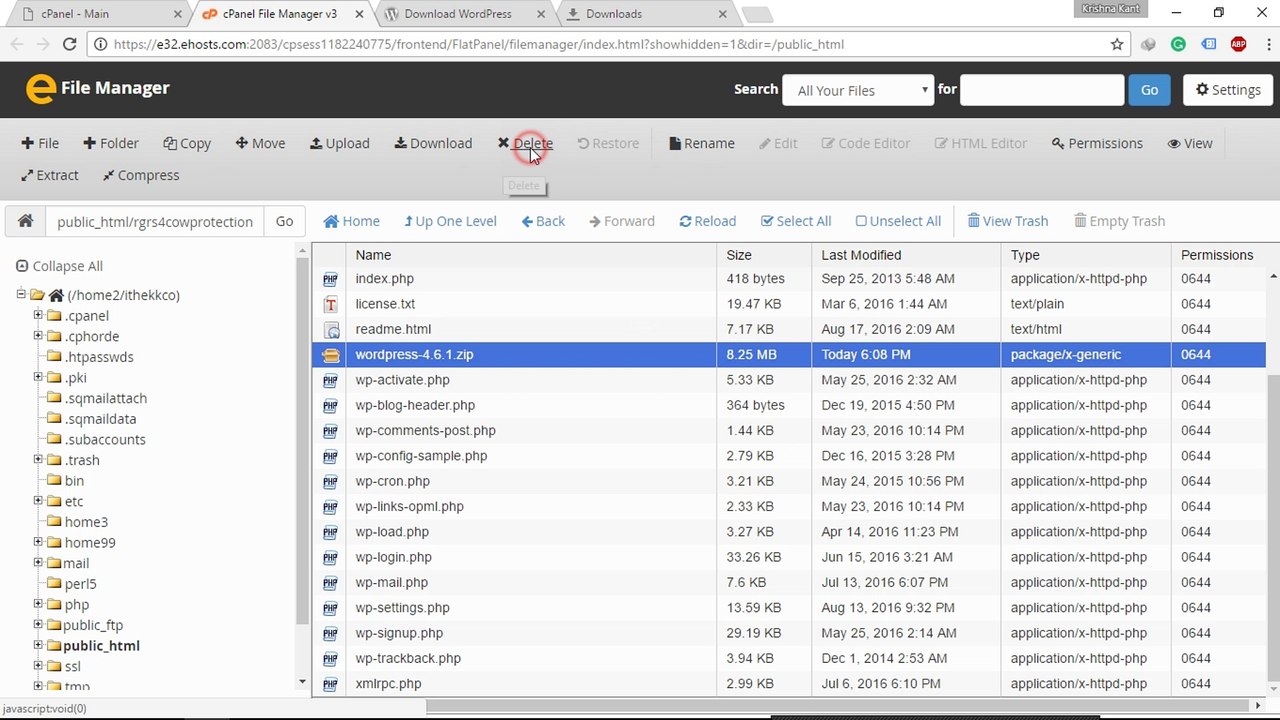The image size is (1280, 720).
Task: Click Collapse All in folder tree
Action: (x=59, y=266)
